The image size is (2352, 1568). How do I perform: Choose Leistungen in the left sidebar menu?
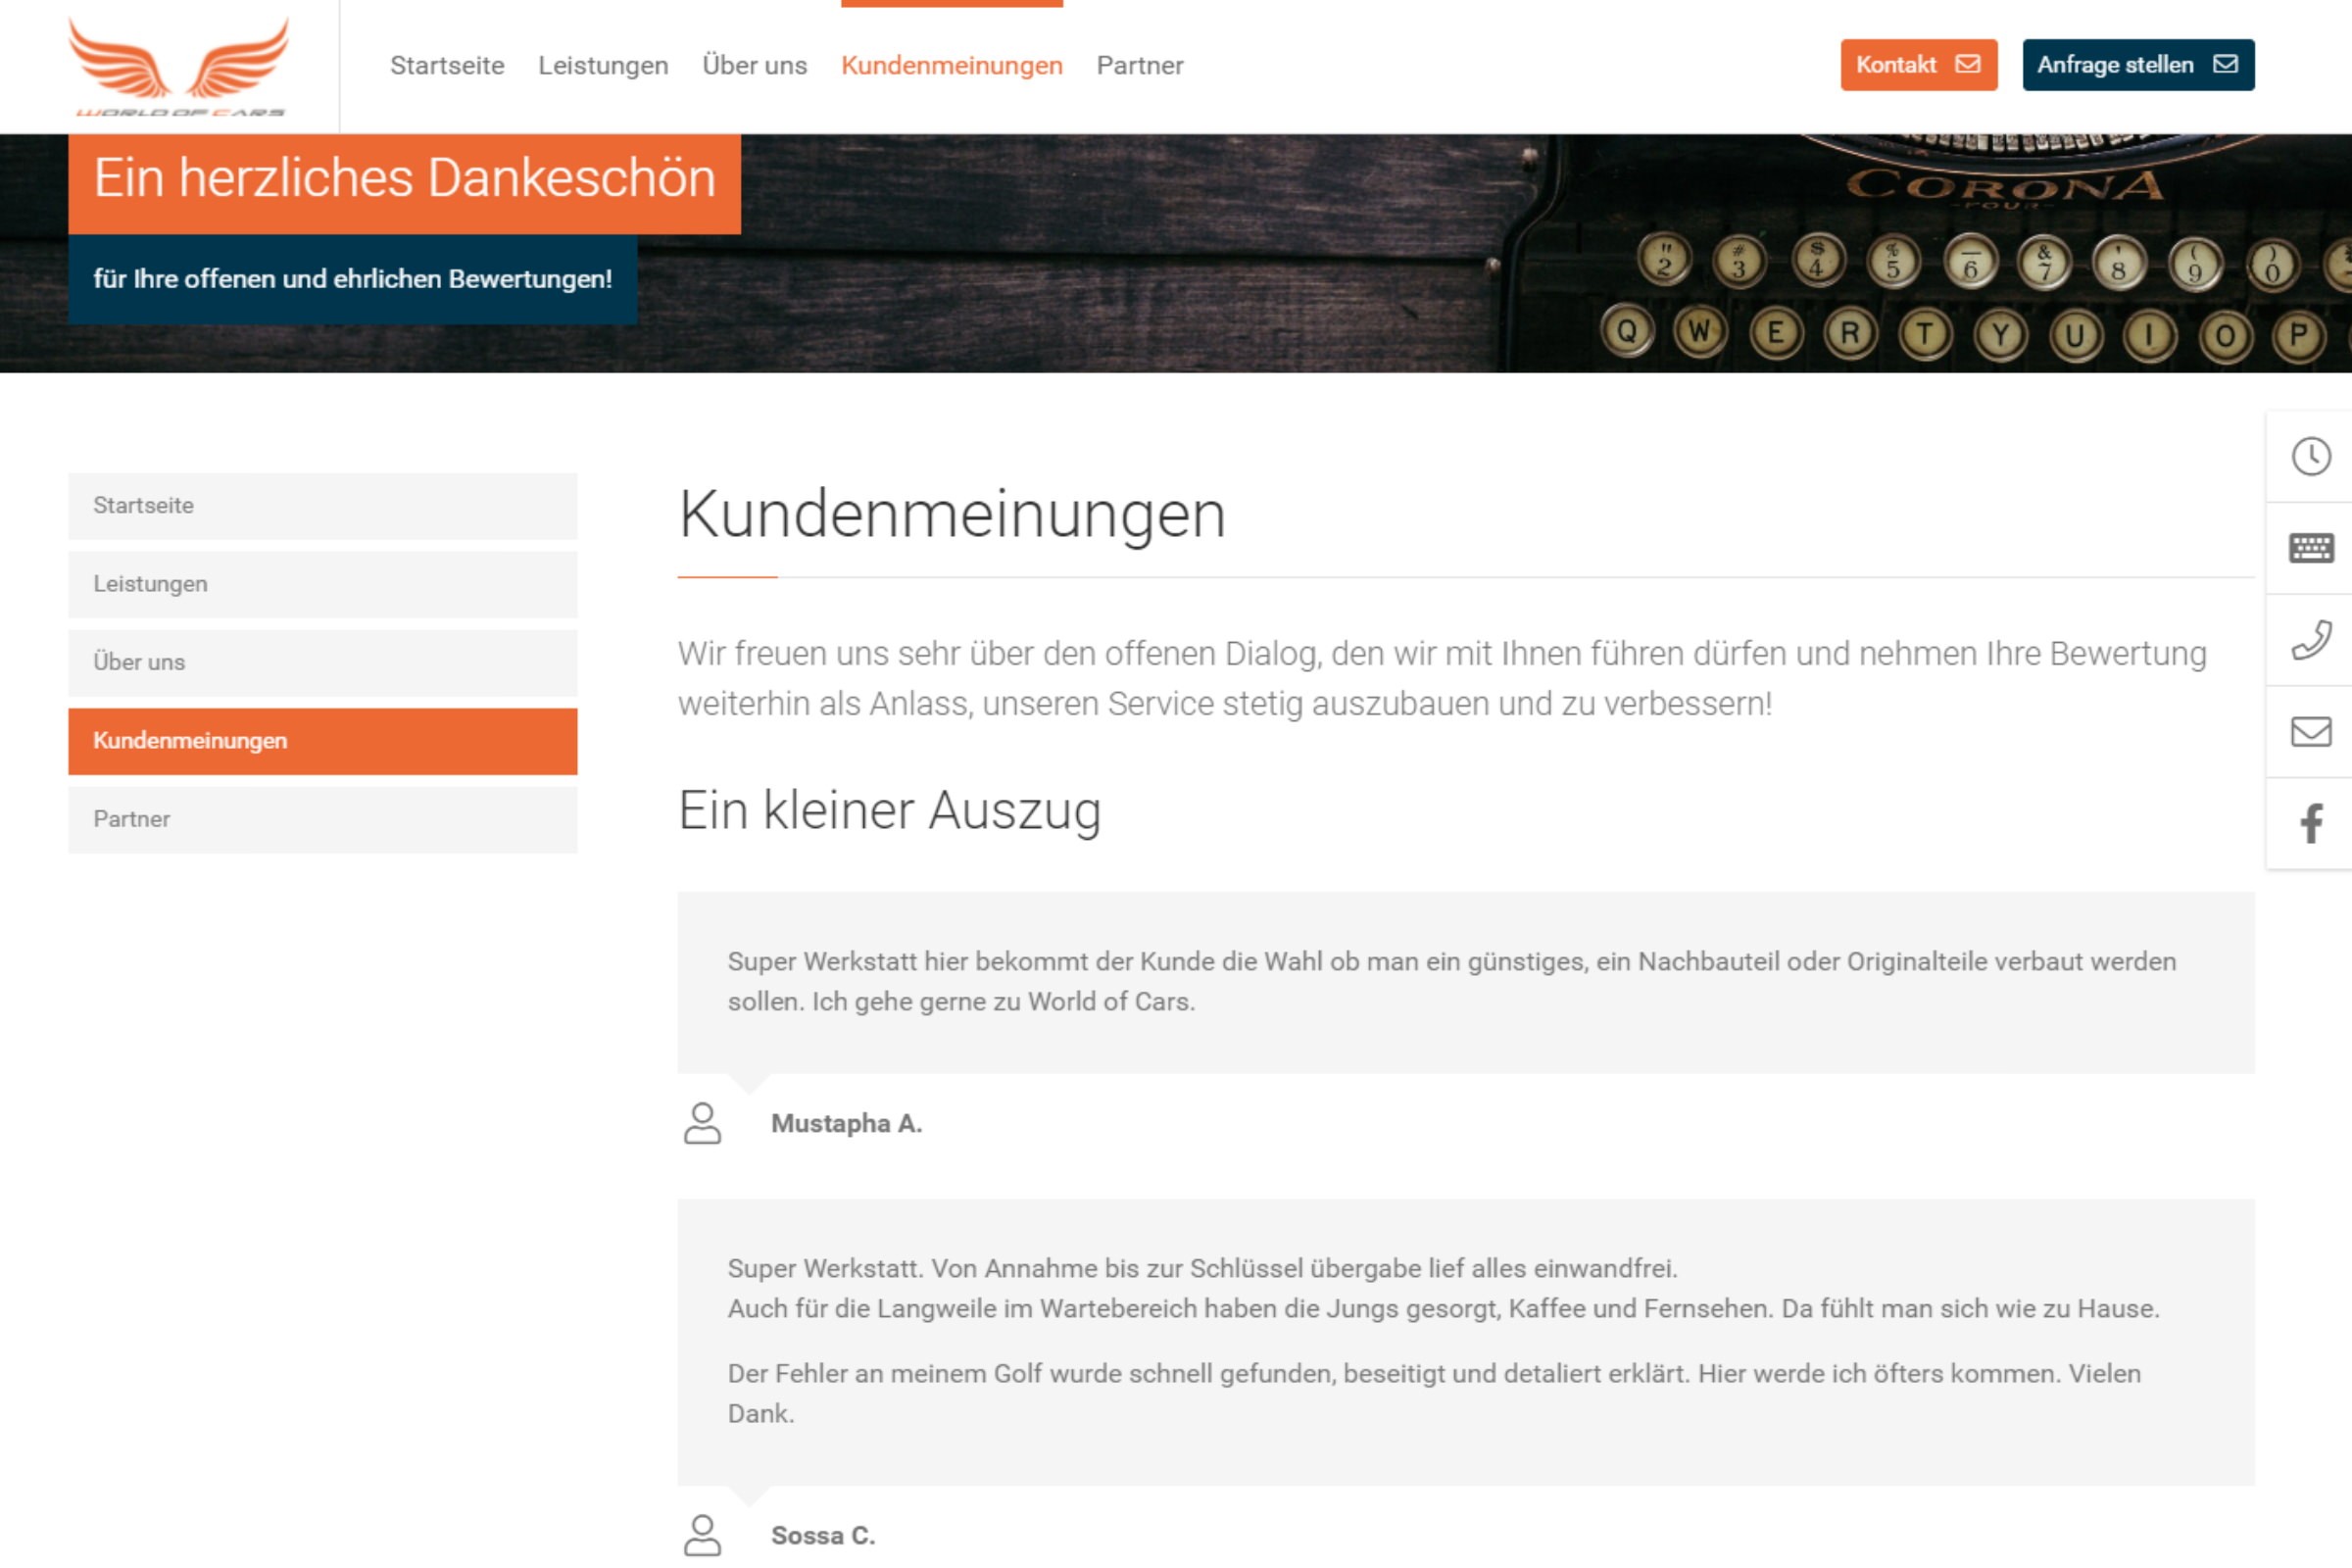point(322,584)
